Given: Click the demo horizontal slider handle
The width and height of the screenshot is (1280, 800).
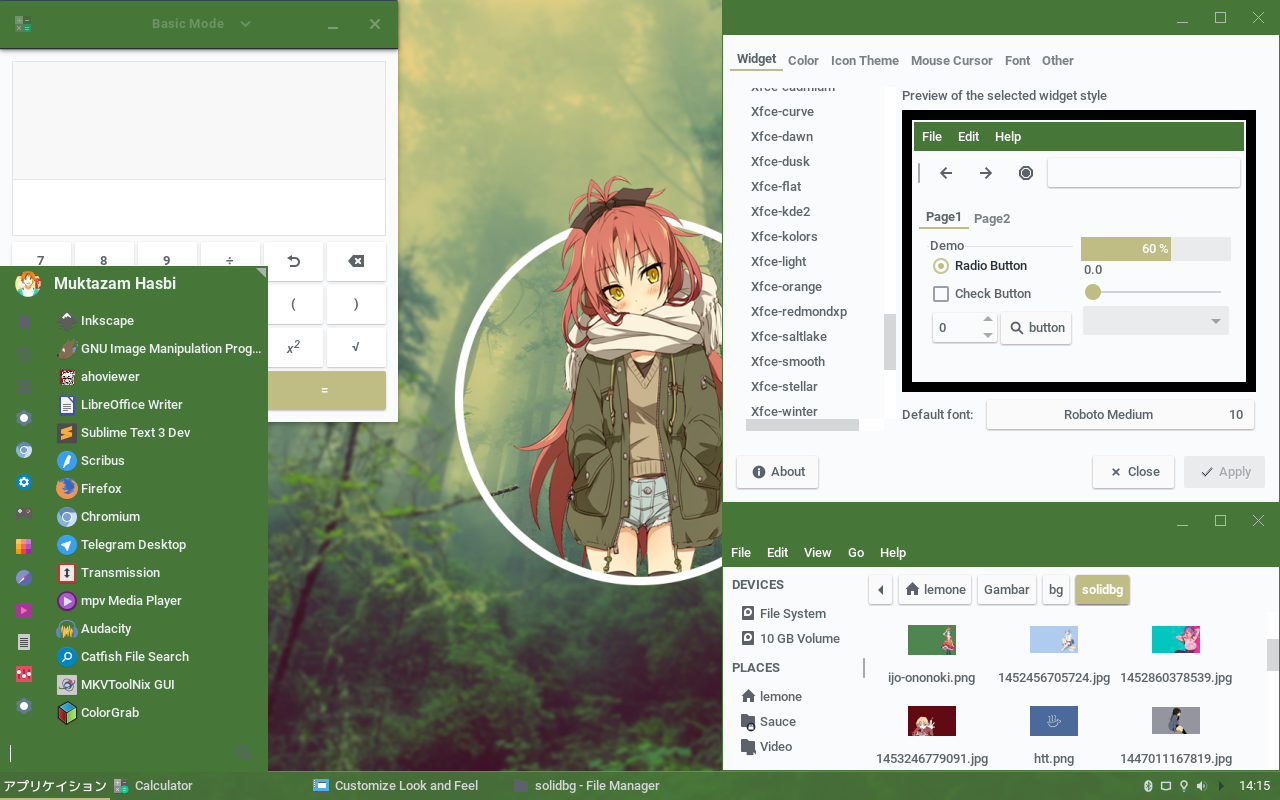Looking at the screenshot, I should [x=1093, y=292].
